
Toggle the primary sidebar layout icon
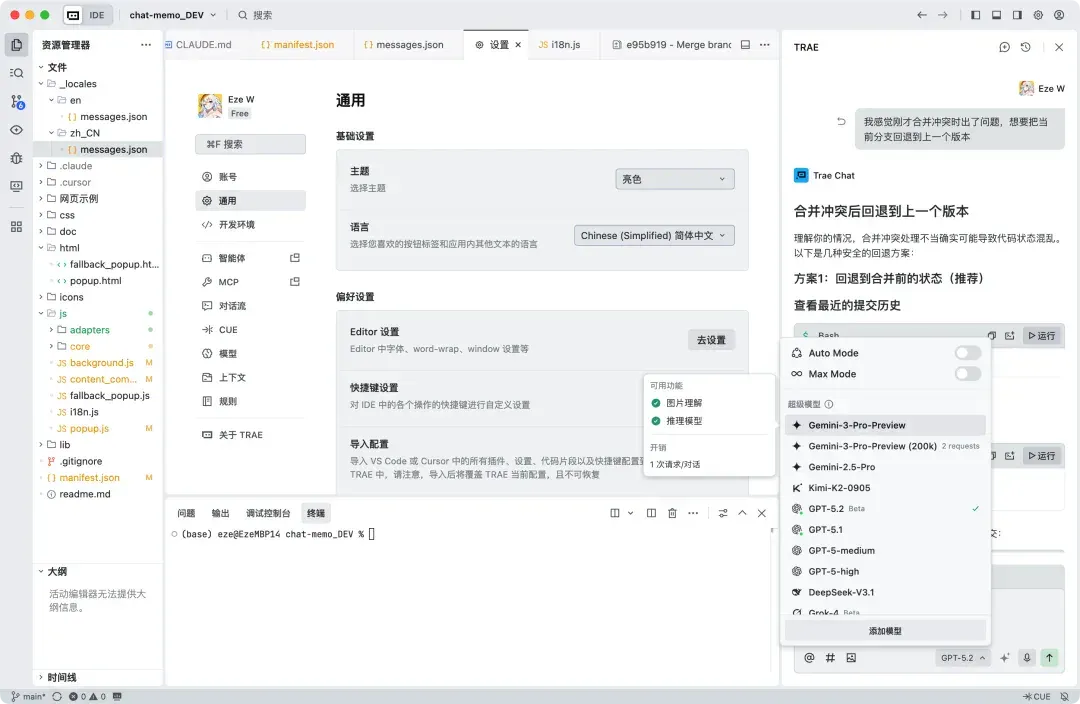[x=975, y=14]
